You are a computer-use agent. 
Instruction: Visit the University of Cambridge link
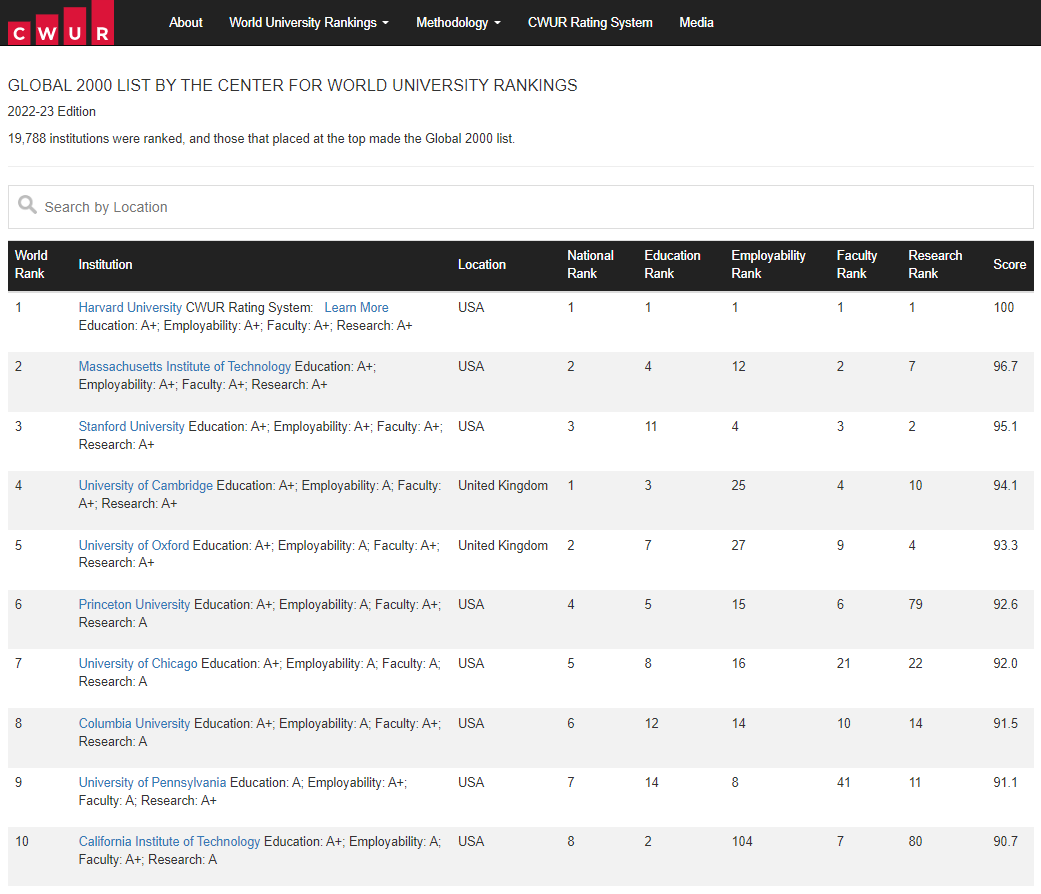pos(146,485)
